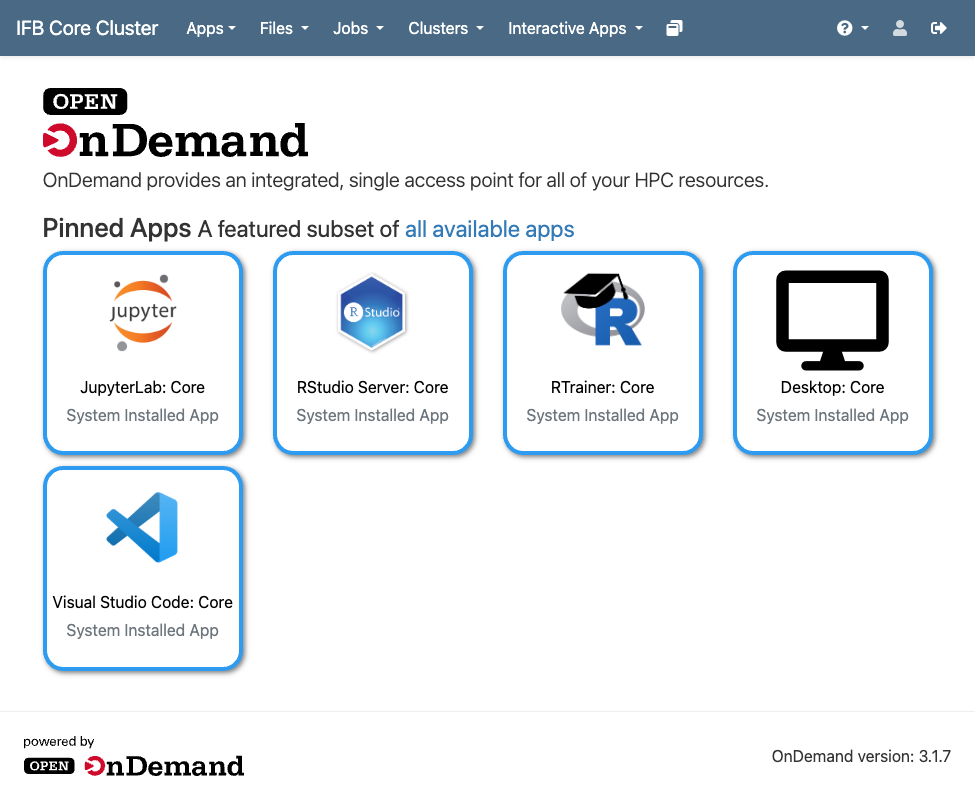975x800 pixels.
Task: Open the Help question mark menu
Action: 852,28
